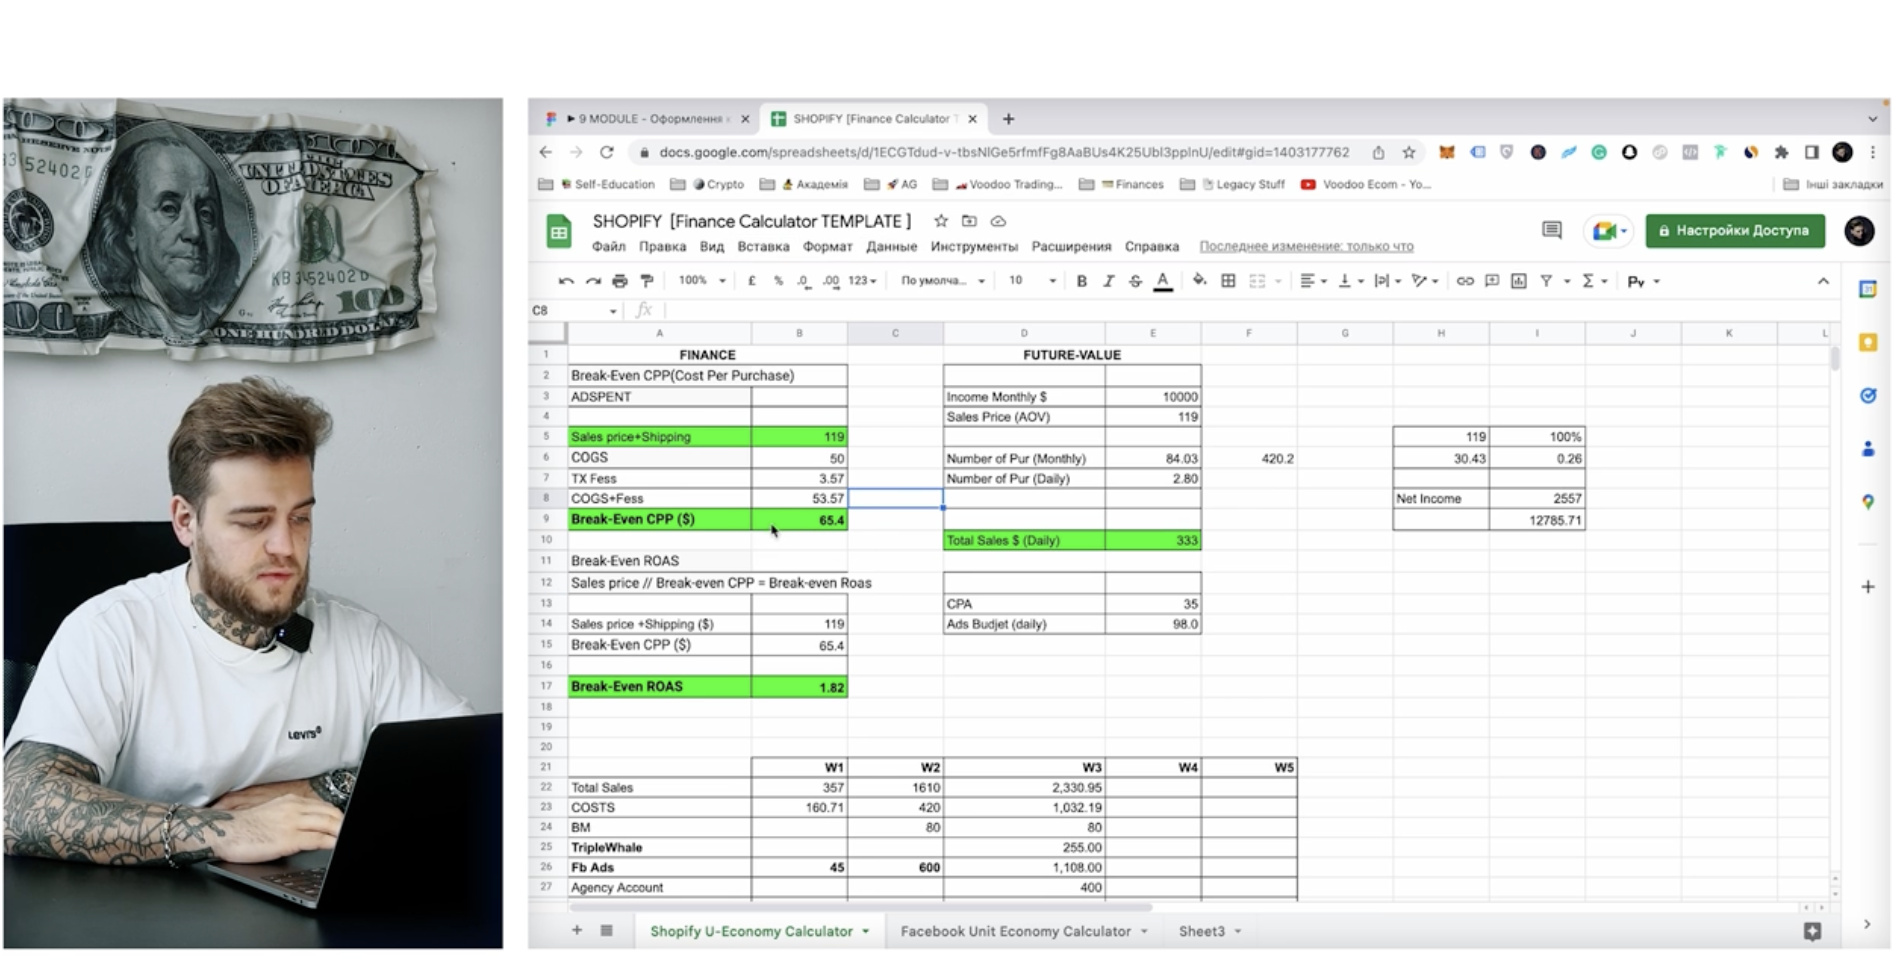Print the spreadsheet
The width and height of the screenshot is (1896, 972).
click(620, 281)
